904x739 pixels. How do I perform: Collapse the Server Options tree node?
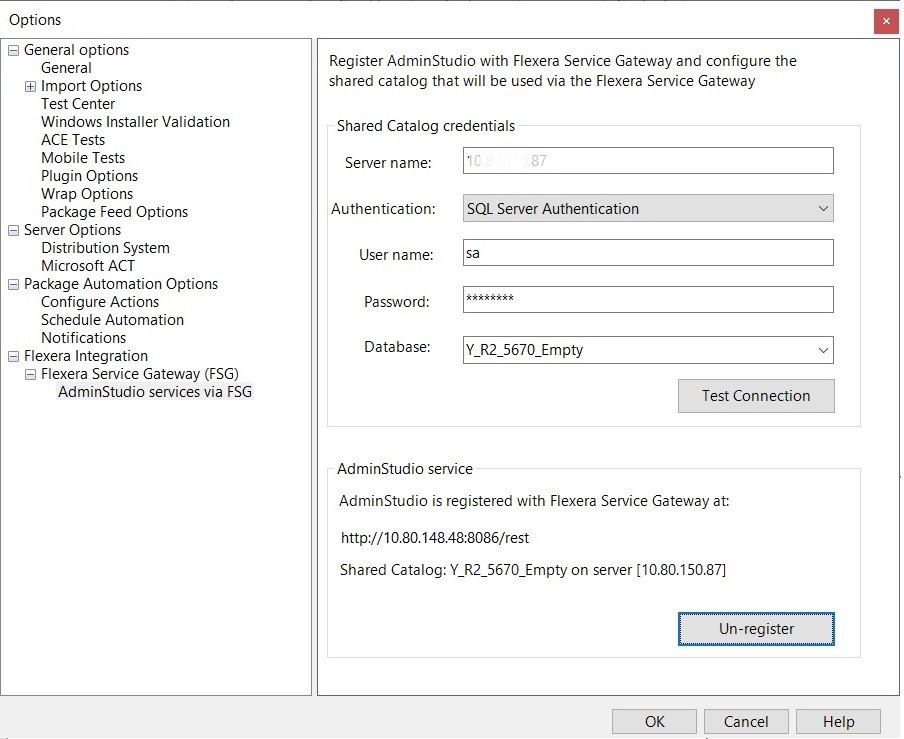click(x=14, y=230)
